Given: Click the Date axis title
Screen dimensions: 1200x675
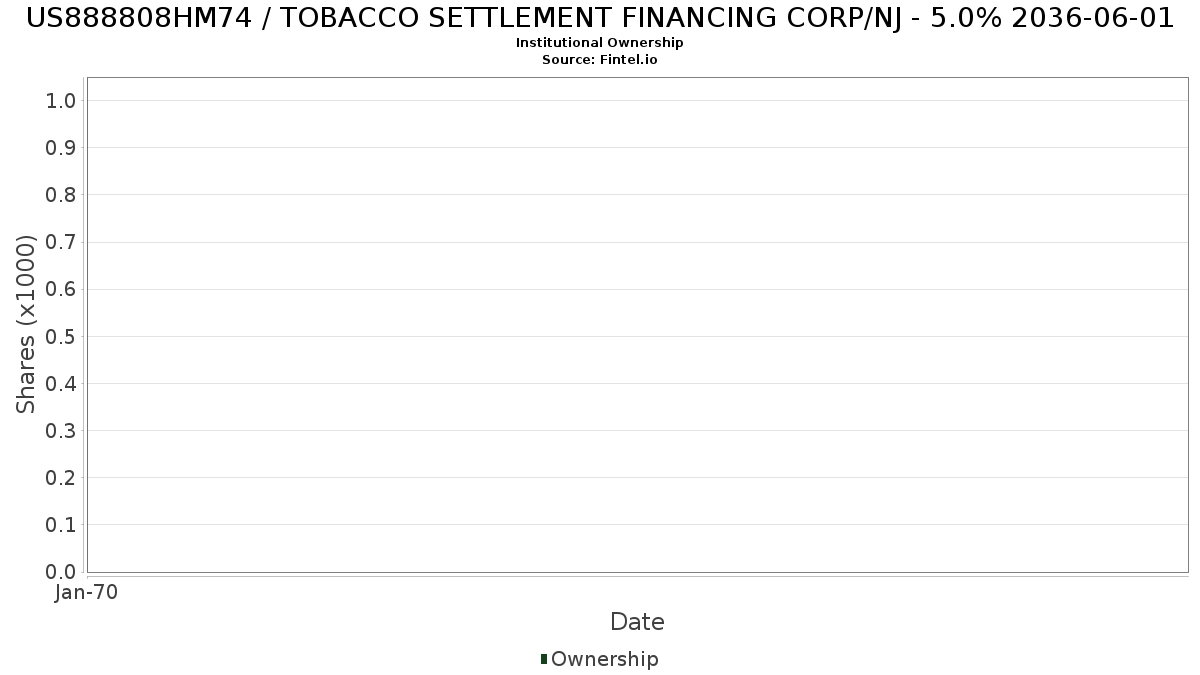Looking at the screenshot, I should 637,622.
